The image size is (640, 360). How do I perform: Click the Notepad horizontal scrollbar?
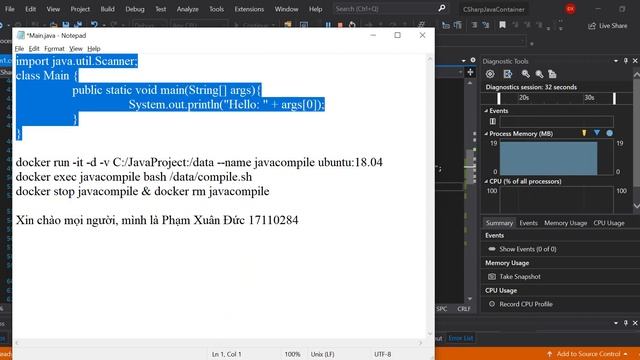218,343
